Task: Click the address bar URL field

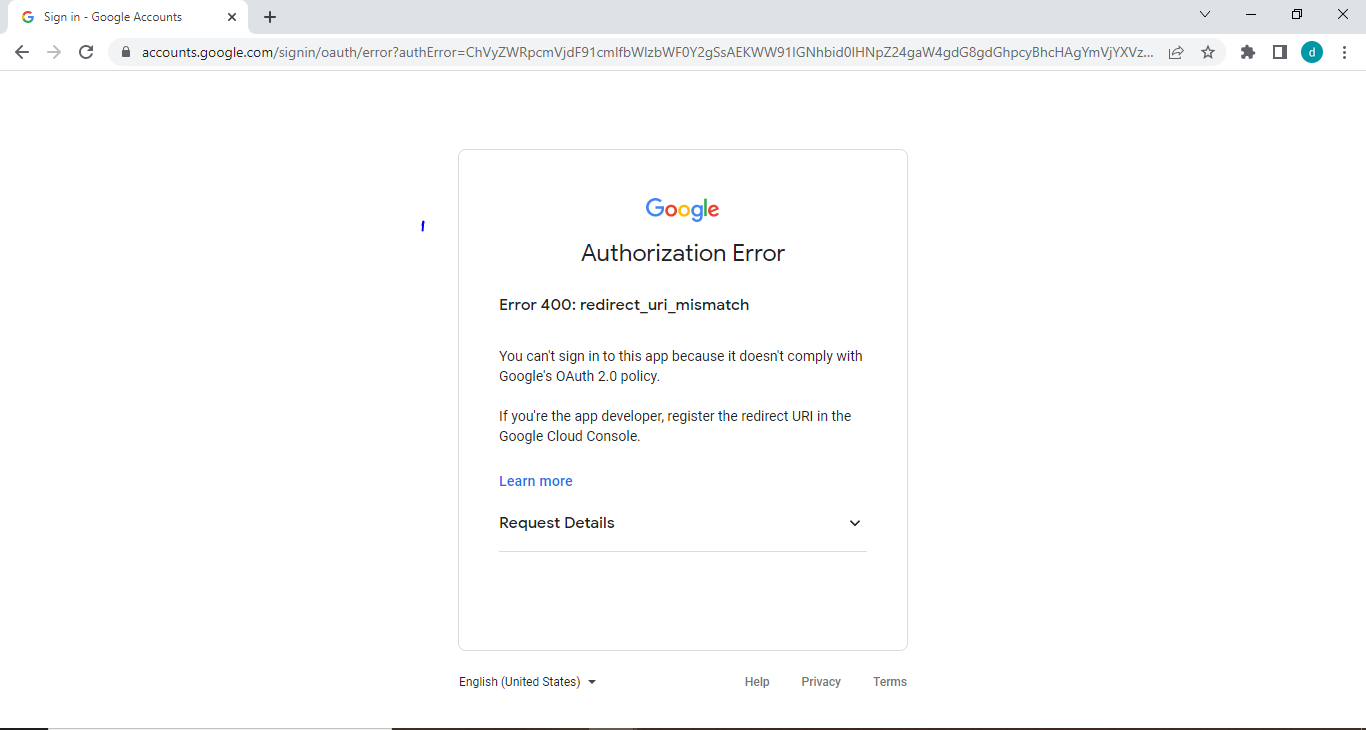Action: tap(640, 52)
